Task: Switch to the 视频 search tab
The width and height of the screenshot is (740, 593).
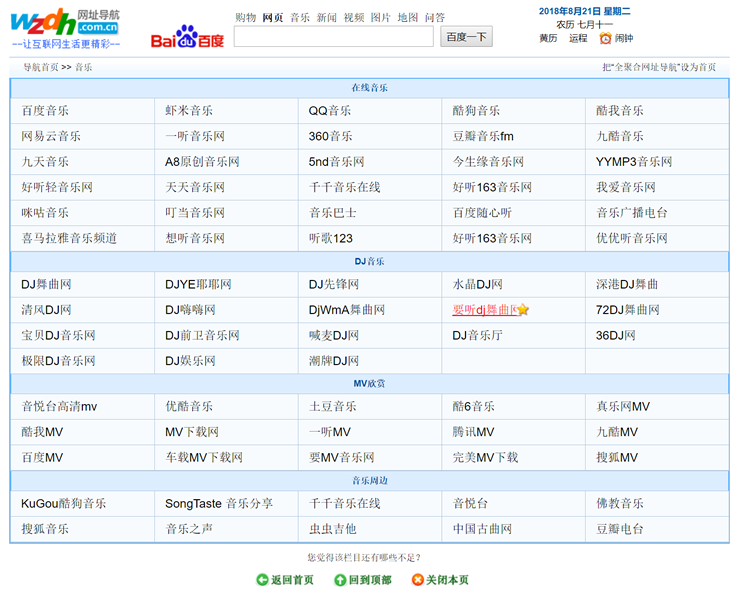Action: click(354, 17)
